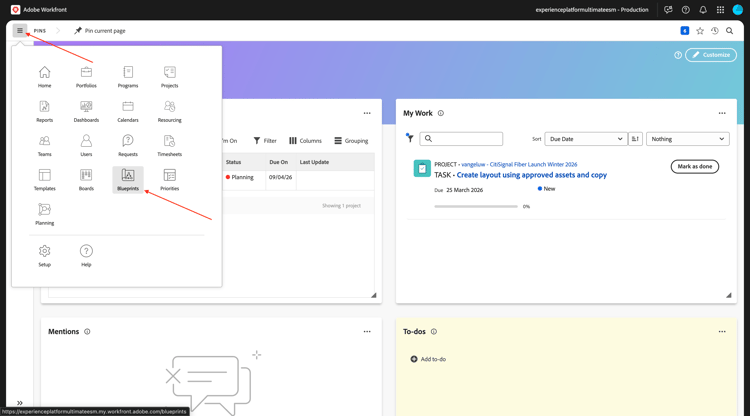Screen dimensions: 750x416
Task: Open Projects from the main menu
Action: [x=169, y=77]
